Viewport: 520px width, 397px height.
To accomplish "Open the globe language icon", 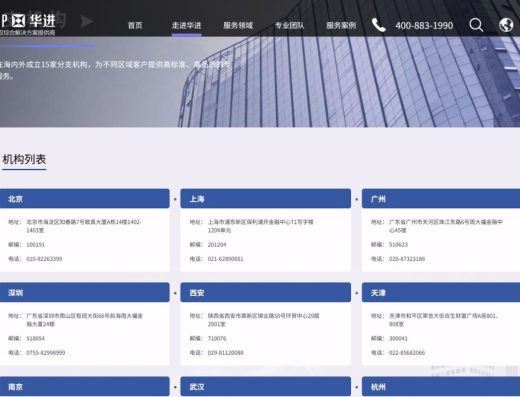I will pyautogui.click(x=506, y=25).
